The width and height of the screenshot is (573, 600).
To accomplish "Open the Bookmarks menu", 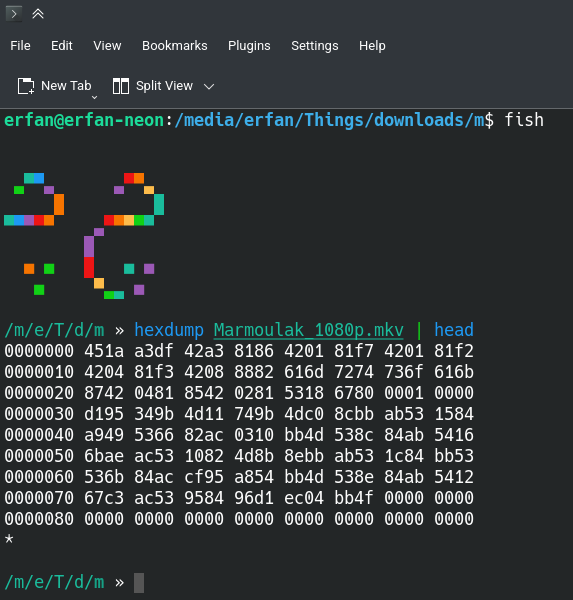I will point(175,46).
